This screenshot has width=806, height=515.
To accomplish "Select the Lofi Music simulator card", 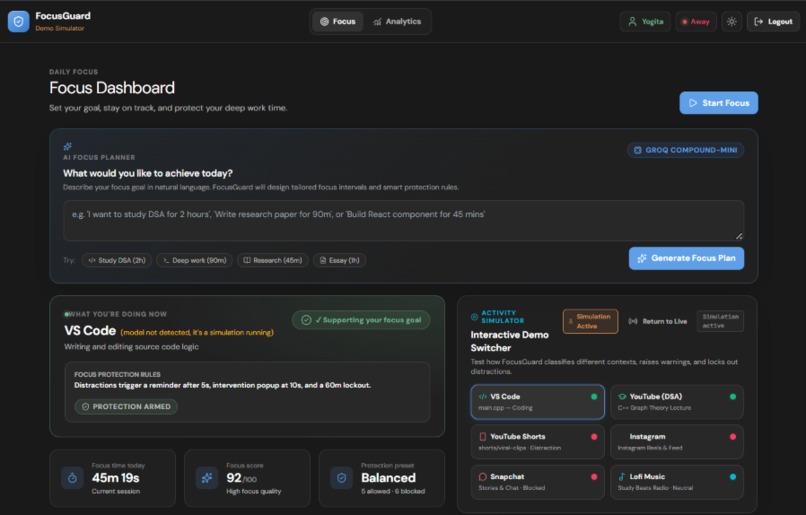I will click(x=676, y=482).
